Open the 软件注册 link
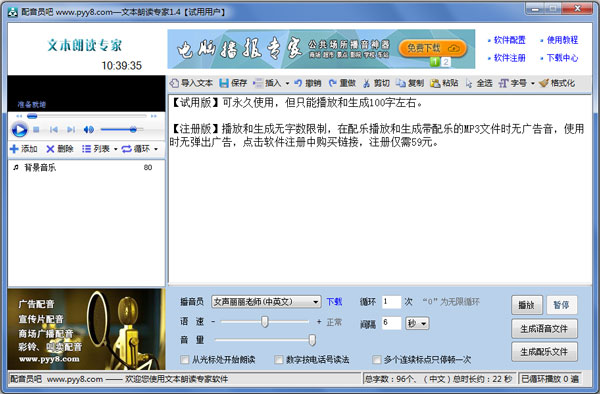Image resolution: width=600 pixels, height=394 pixels. coord(509,58)
